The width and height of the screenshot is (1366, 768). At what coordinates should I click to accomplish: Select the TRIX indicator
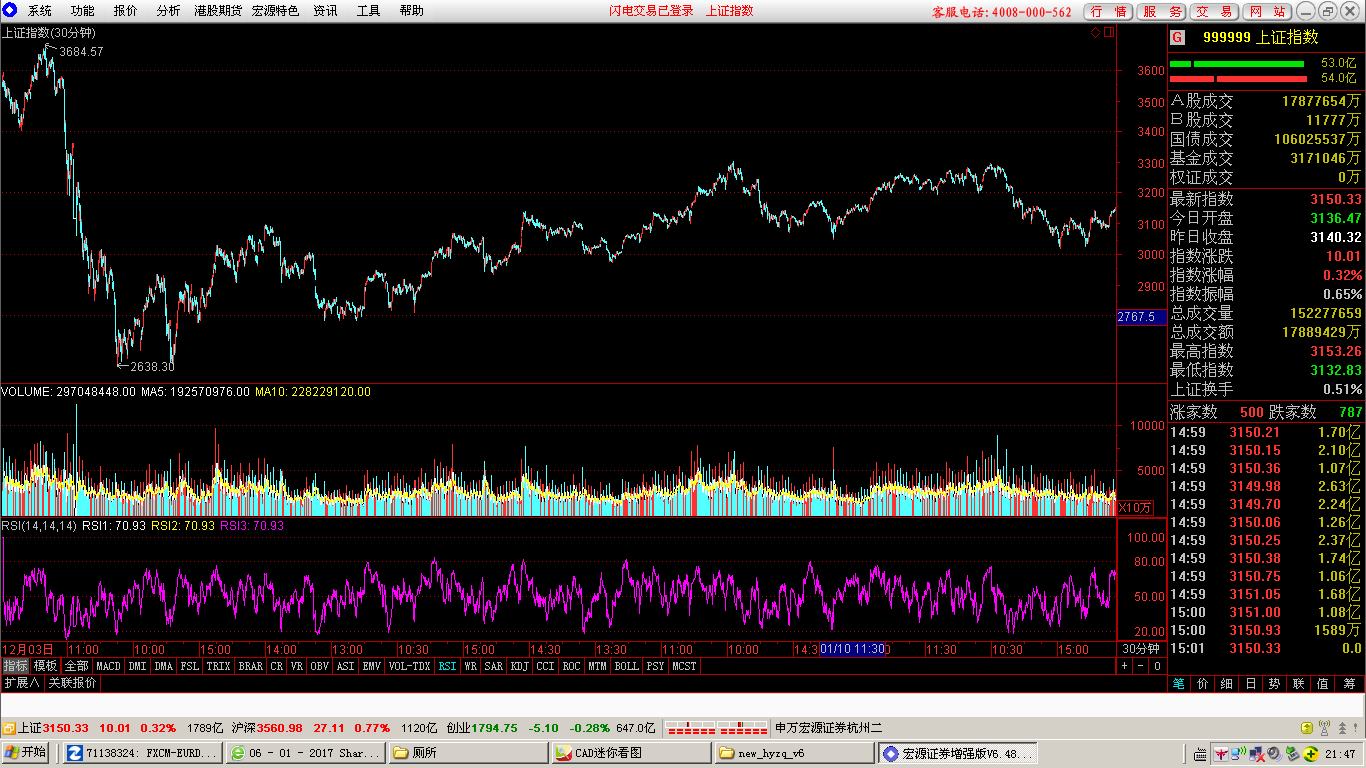click(x=219, y=666)
